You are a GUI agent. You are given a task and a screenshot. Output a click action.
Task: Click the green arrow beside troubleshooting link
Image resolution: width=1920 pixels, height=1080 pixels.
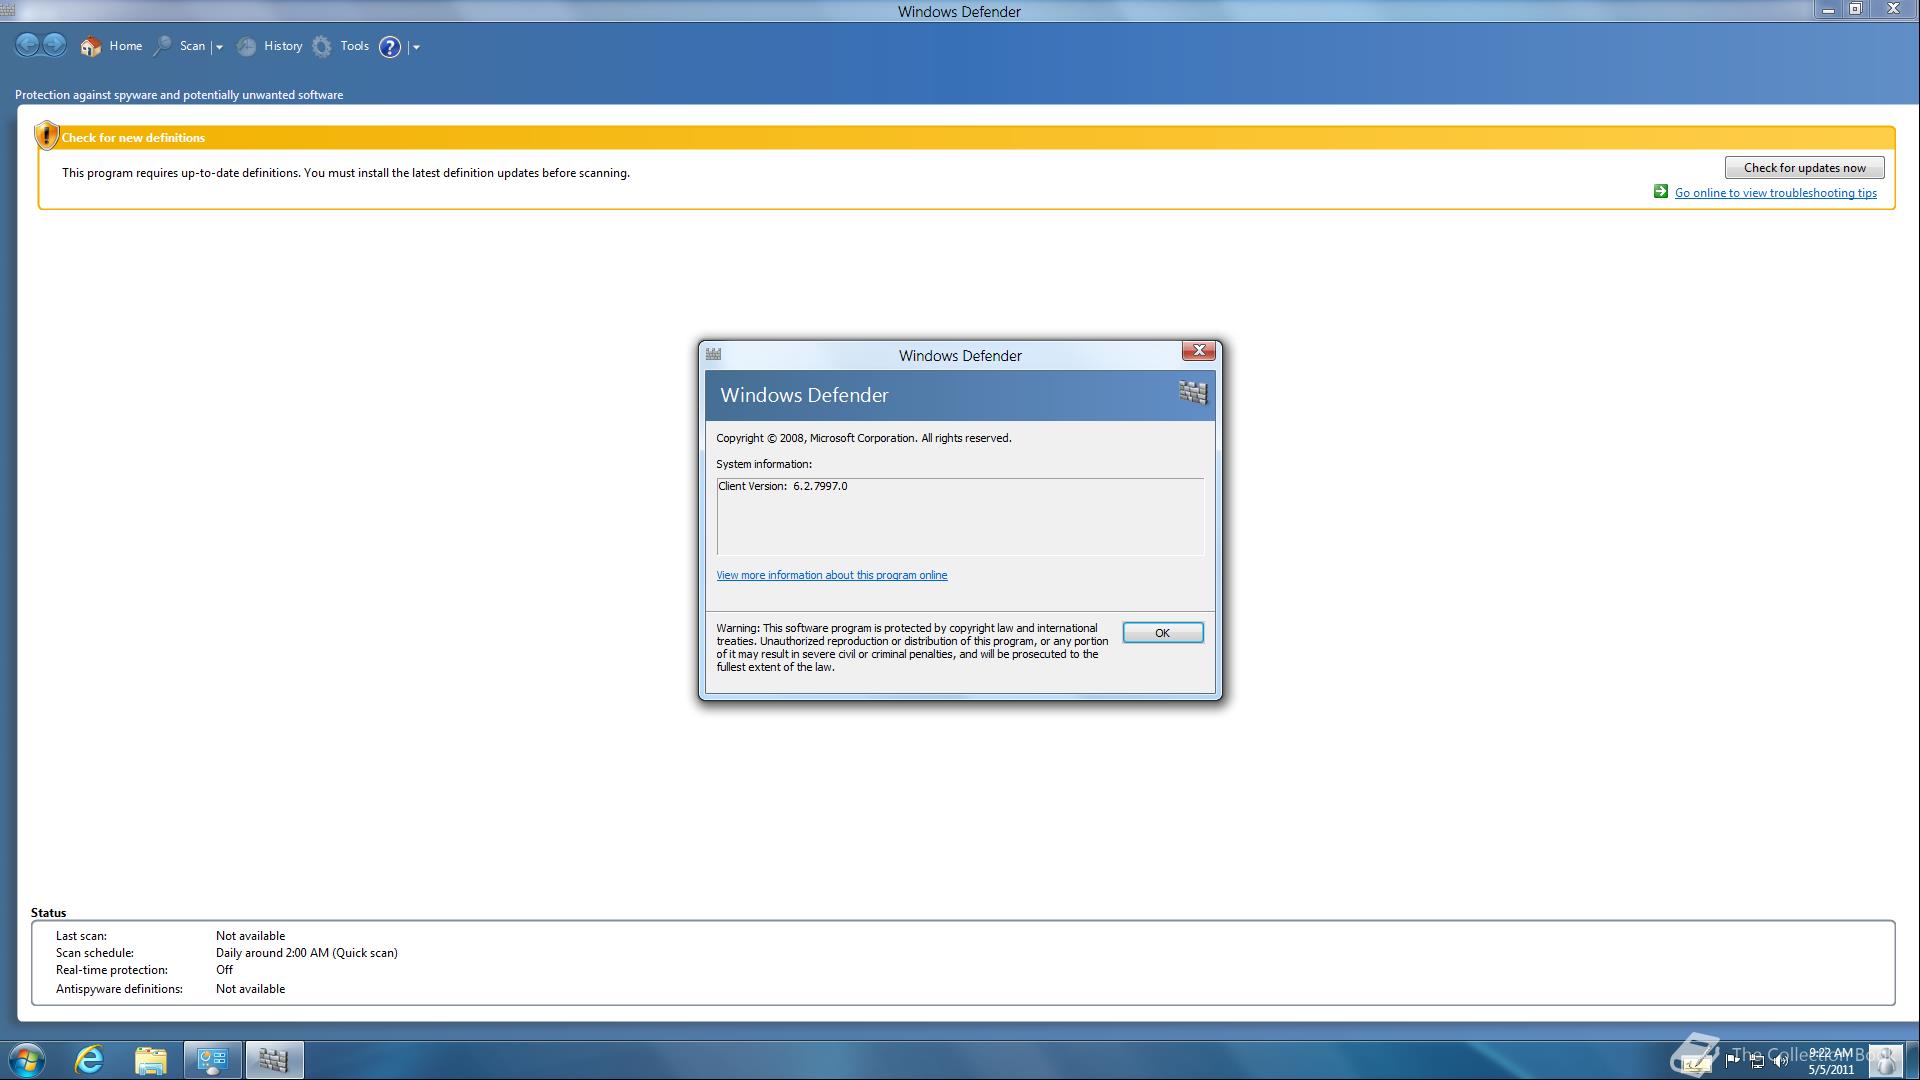coord(1661,192)
